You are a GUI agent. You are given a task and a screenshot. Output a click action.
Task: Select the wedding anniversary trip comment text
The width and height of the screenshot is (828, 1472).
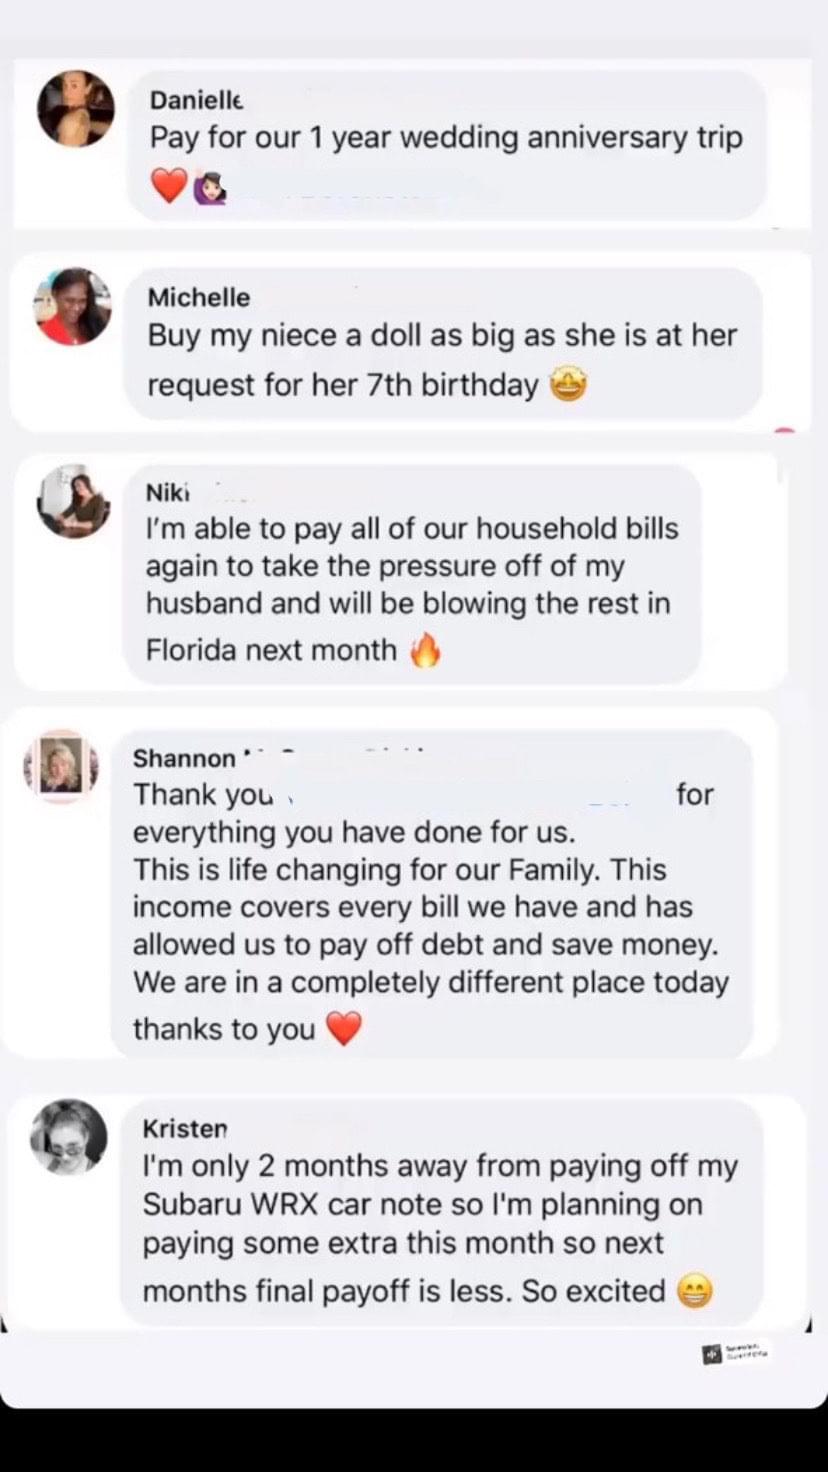[x=446, y=138]
